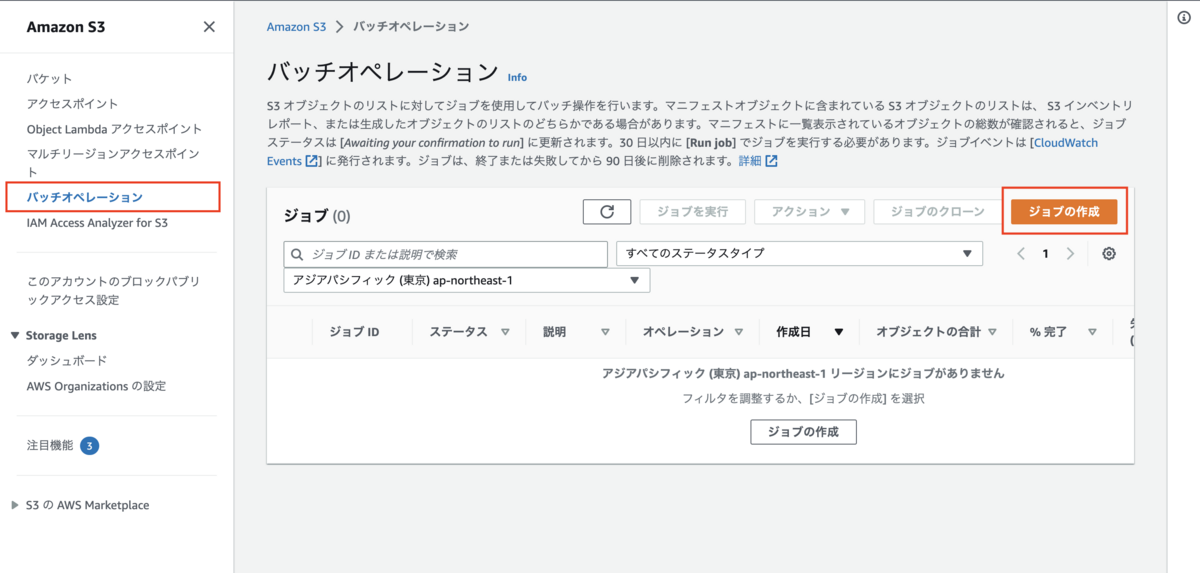The width and height of the screenshot is (1200, 573).
Task: Sort by ステータス column arrow
Action: (x=505, y=332)
